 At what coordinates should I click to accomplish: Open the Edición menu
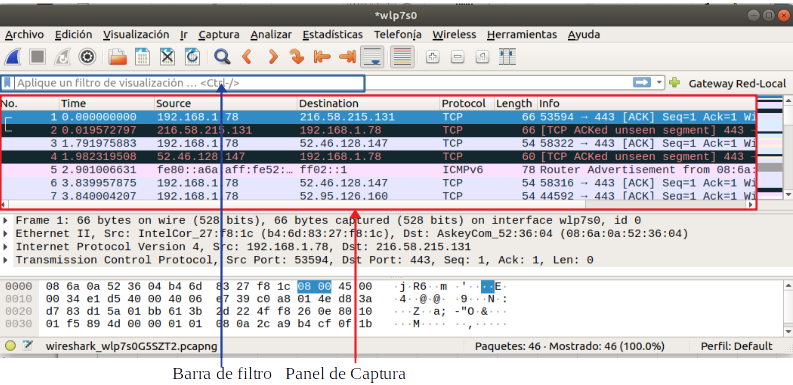(74, 35)
